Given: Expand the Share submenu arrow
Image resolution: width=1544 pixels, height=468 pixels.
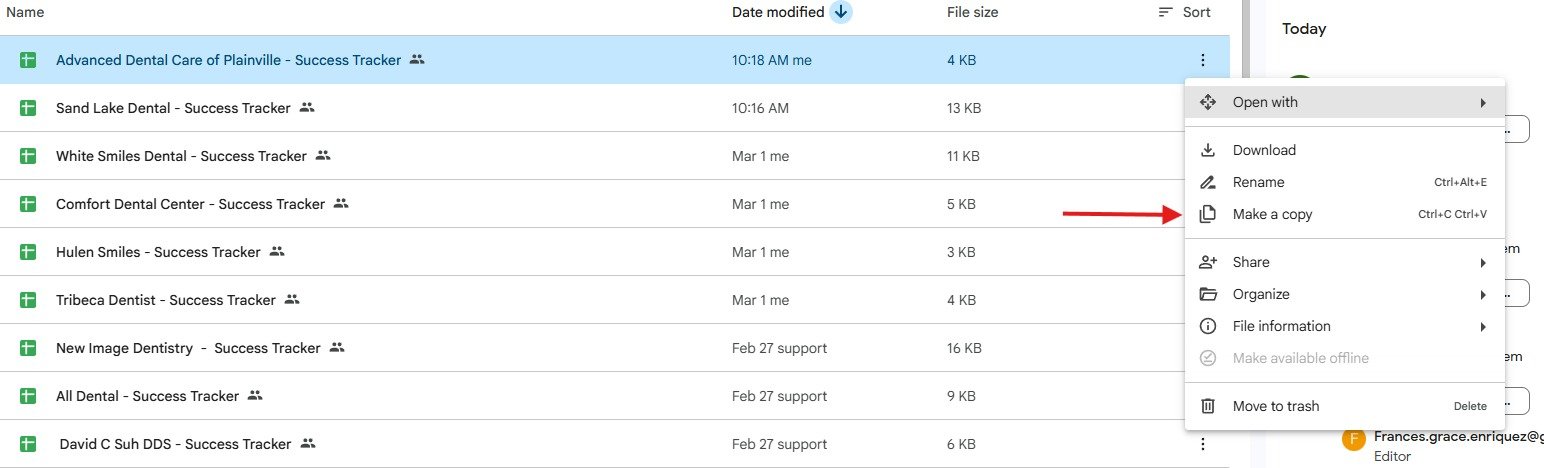Looking at the screenshot, I should 1484,262.
